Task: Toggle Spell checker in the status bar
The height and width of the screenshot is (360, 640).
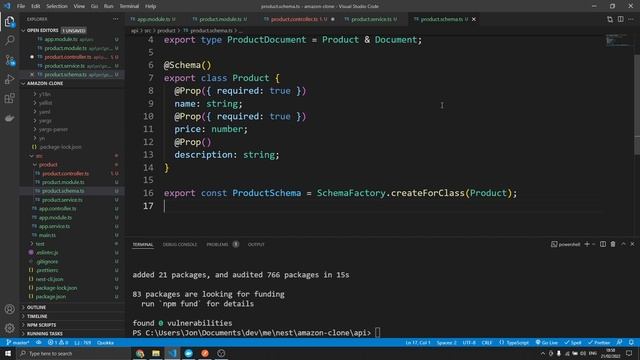Action: (x=573, y=342)
